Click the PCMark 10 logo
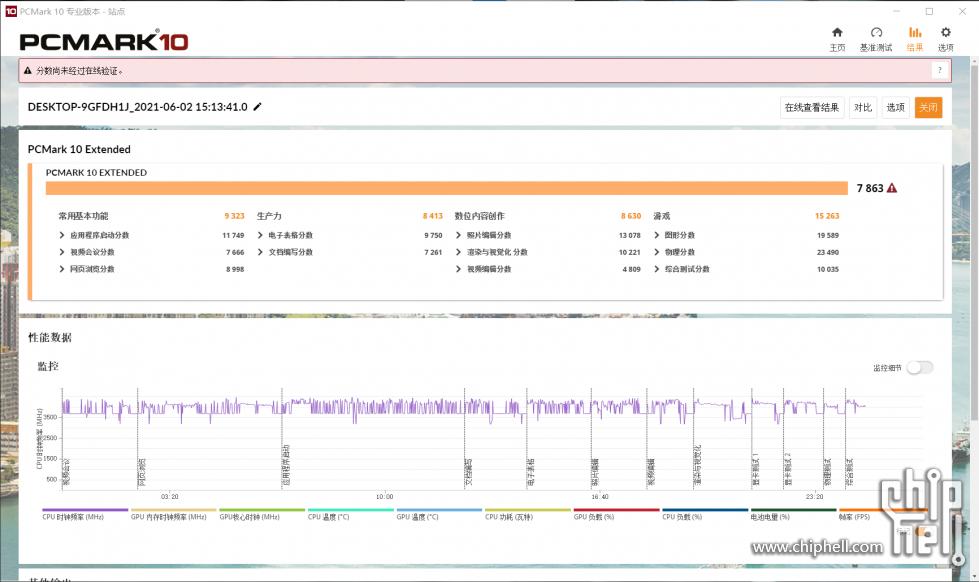Screen dimensions: 979x582 pyautogui.click(x=104, y=41)
